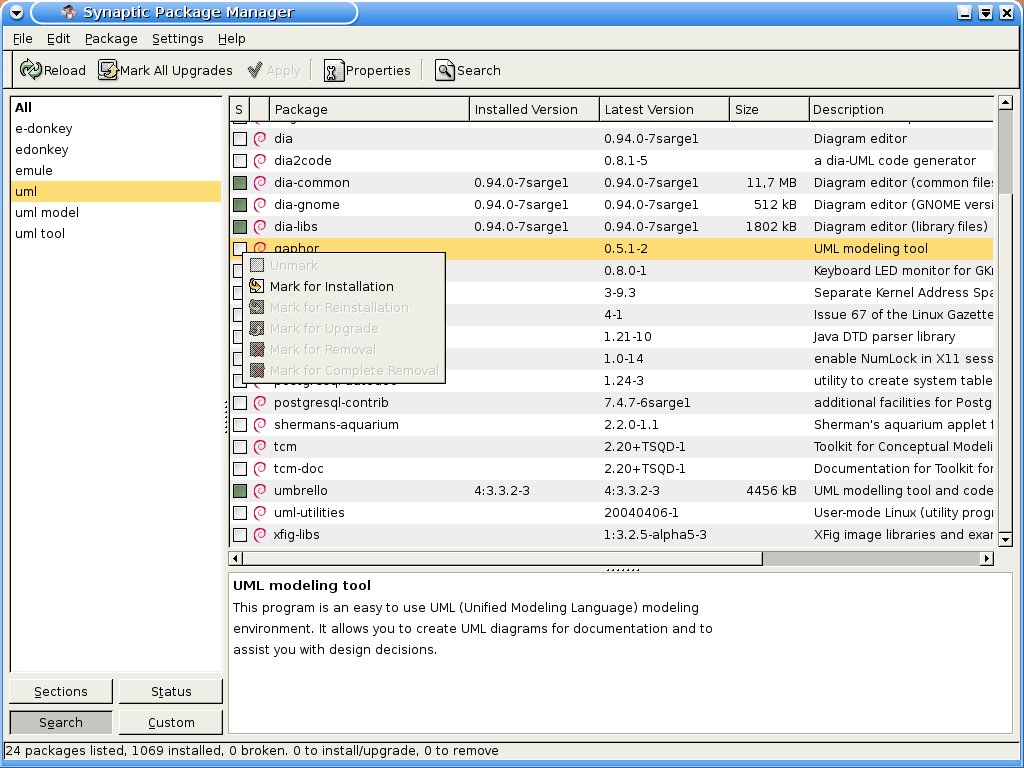This screenshot has height=768, width=1024.
Task: Open the Settings menu
Action: [178, 39]
